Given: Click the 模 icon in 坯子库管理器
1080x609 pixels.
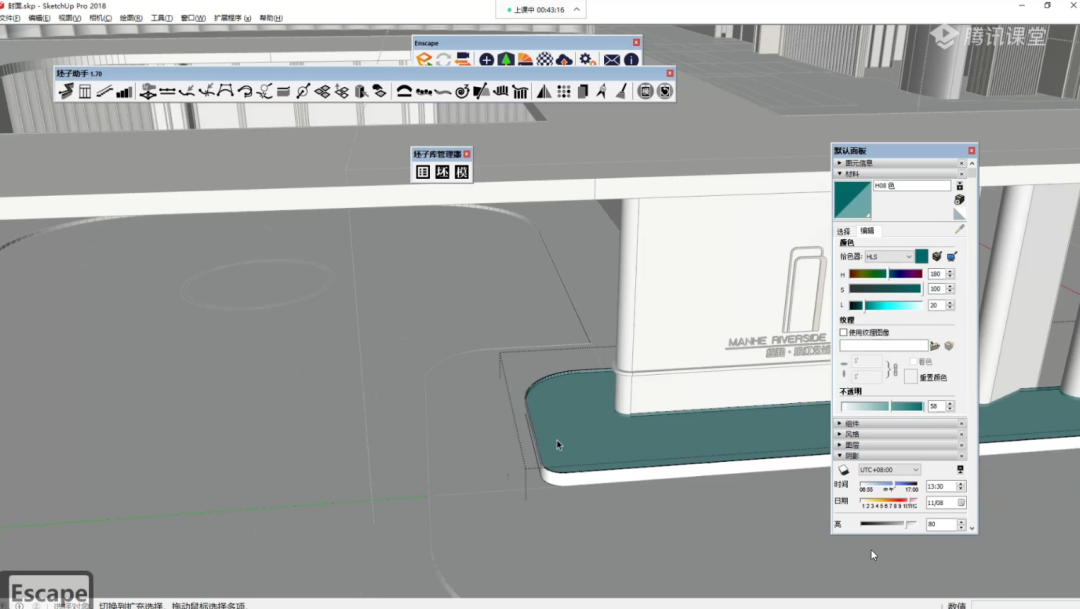Looking at the screenshot, I should tap(461, 172).
